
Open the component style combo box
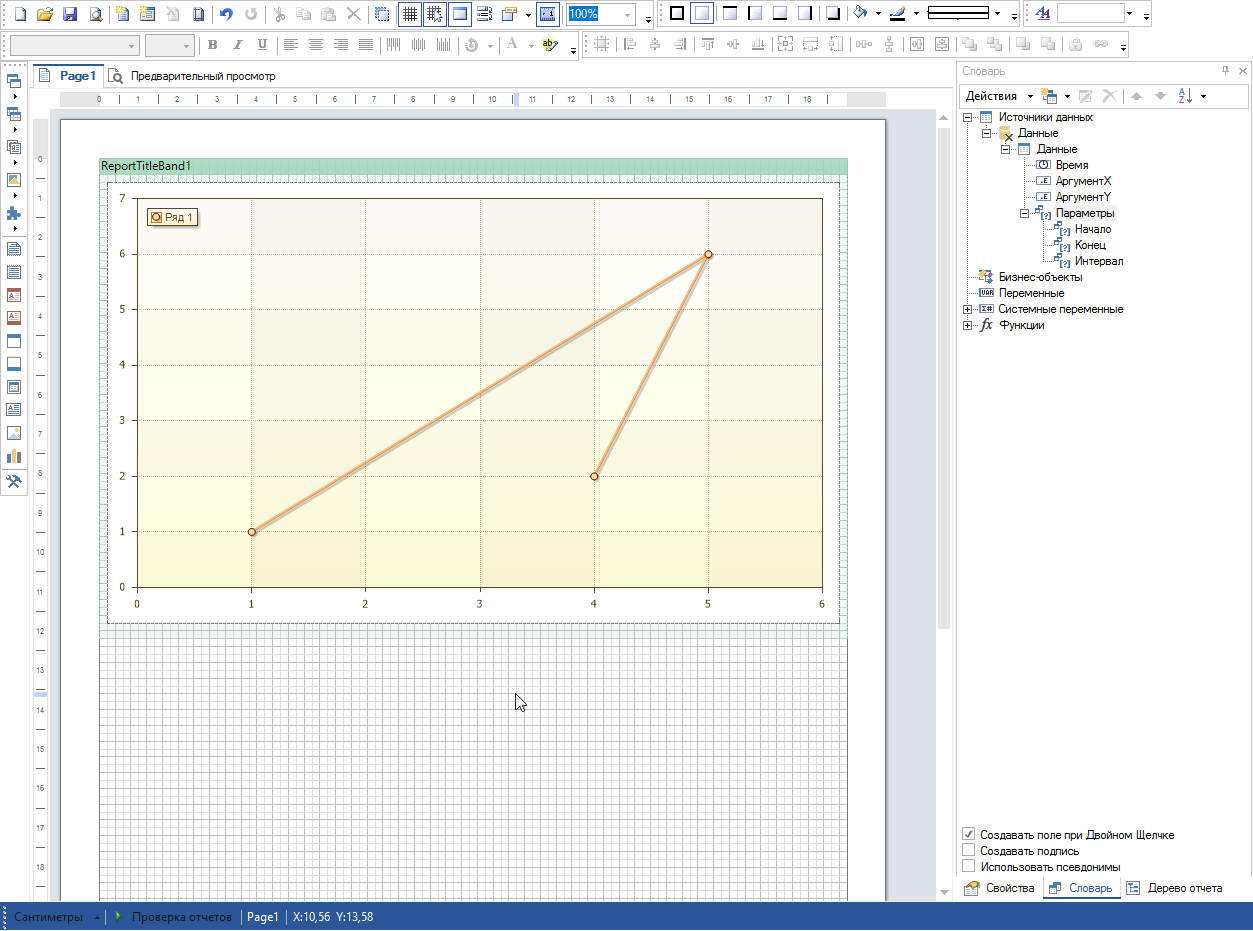pos(1097,14)
